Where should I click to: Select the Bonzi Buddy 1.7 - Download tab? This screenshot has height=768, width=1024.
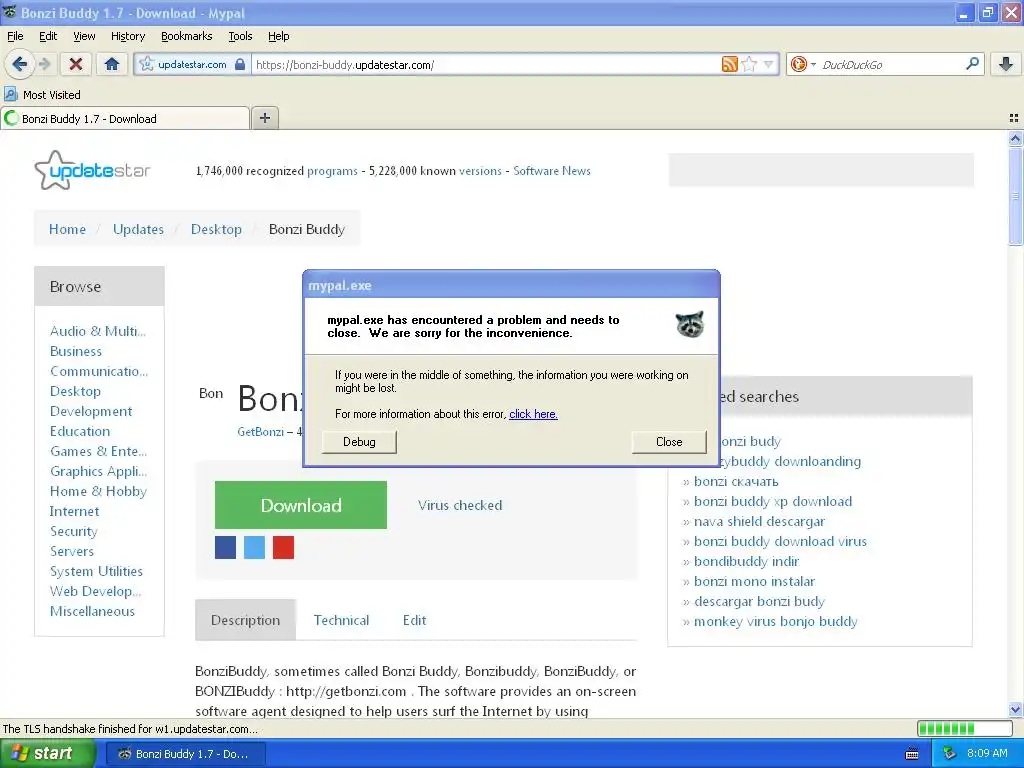[x=125, y=119]
